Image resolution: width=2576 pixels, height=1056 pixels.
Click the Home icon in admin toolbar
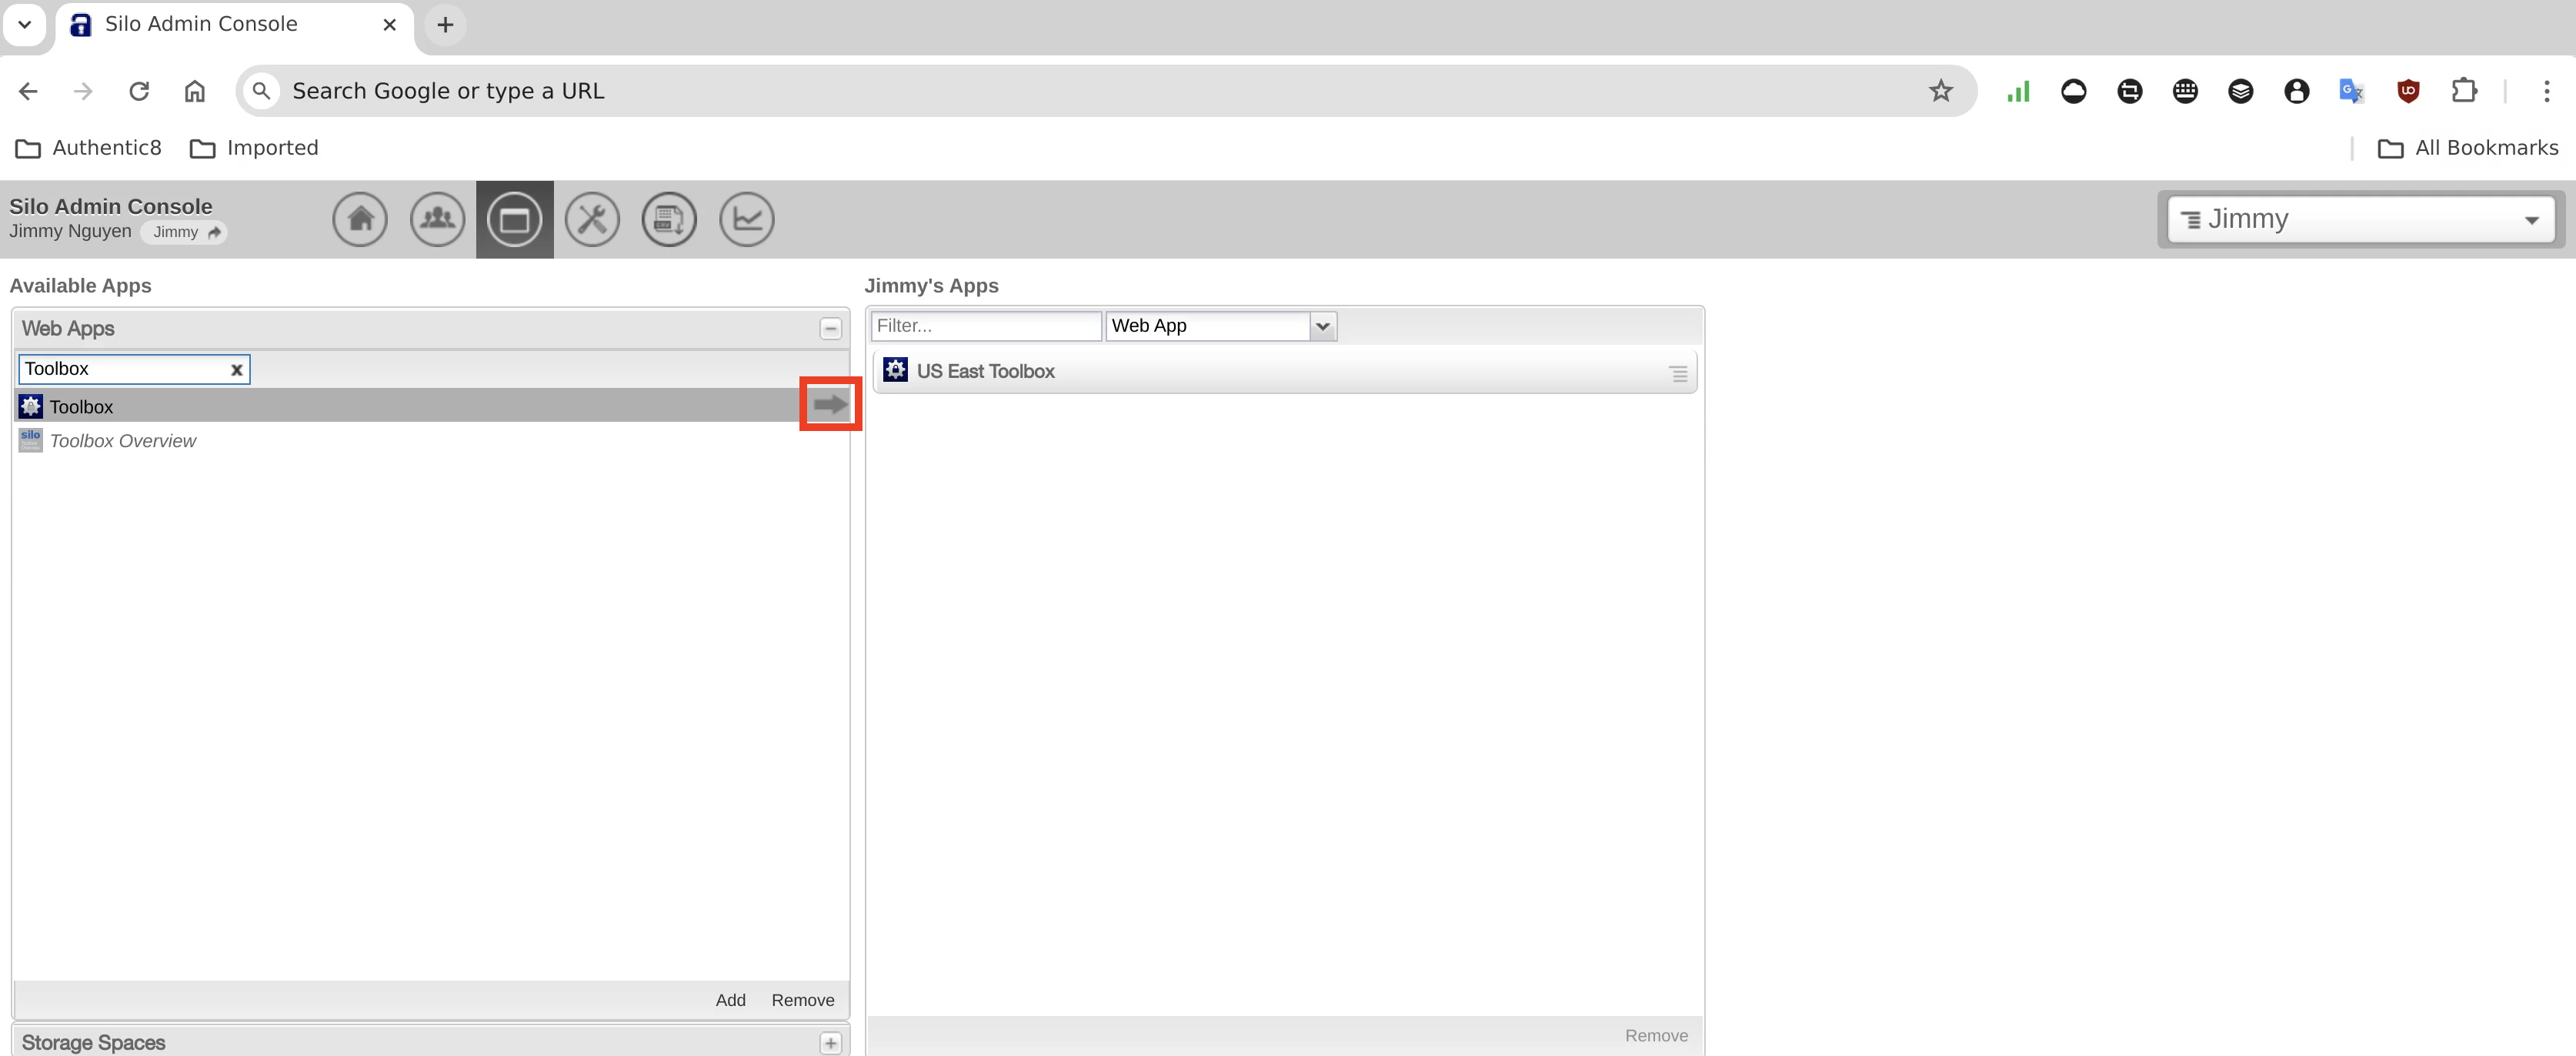pos(360,219)
